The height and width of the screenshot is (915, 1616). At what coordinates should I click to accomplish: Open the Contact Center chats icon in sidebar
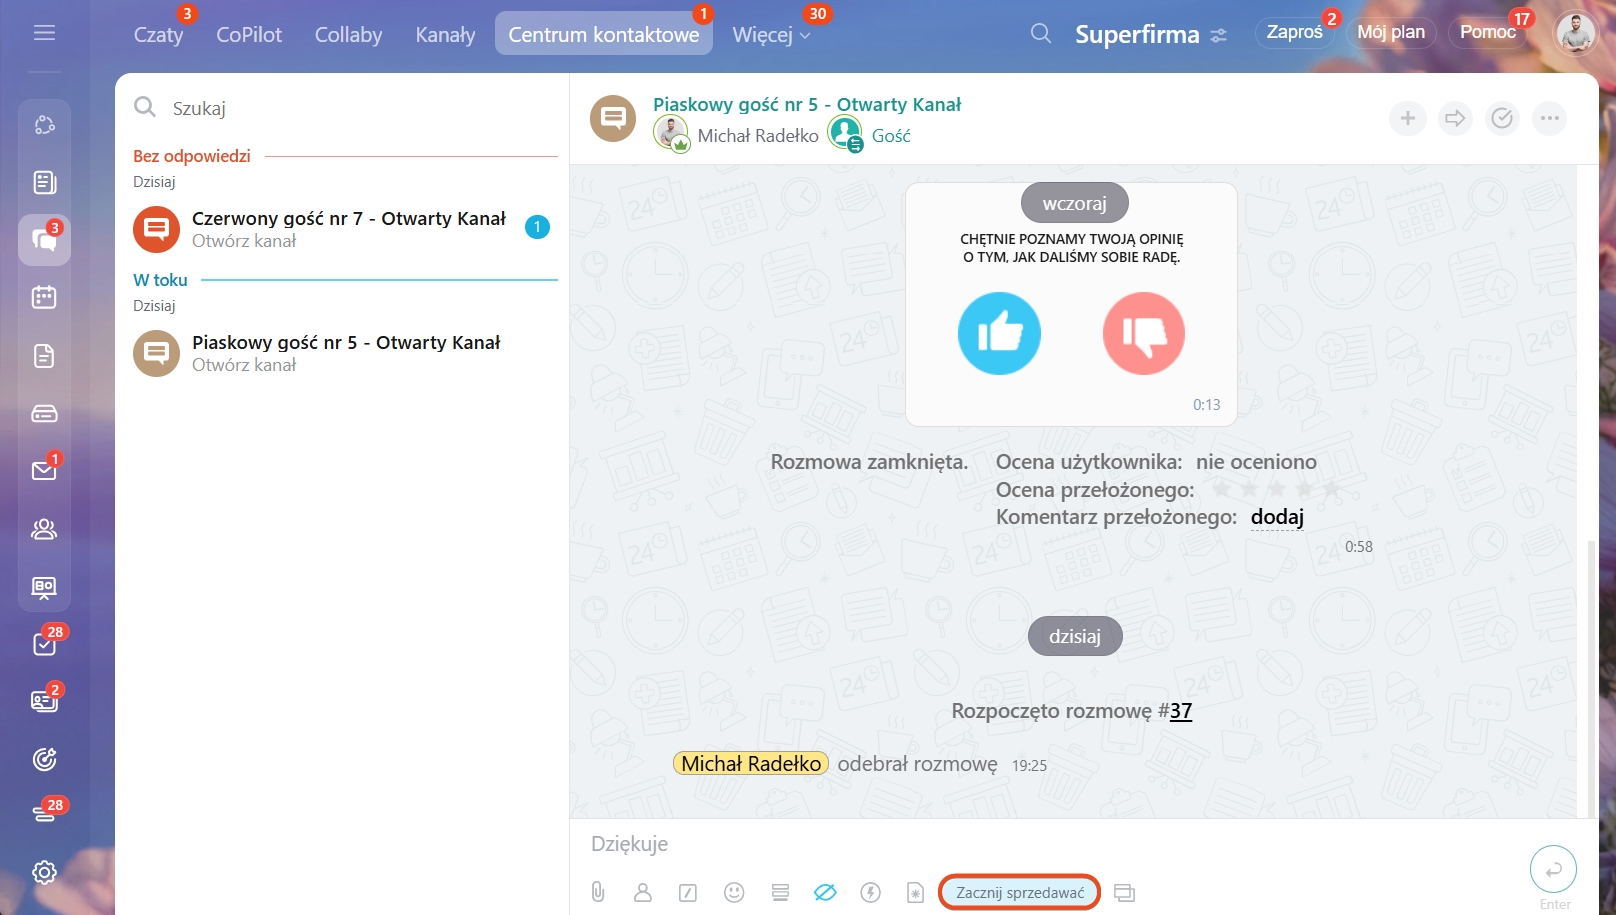tap(44, 240)
